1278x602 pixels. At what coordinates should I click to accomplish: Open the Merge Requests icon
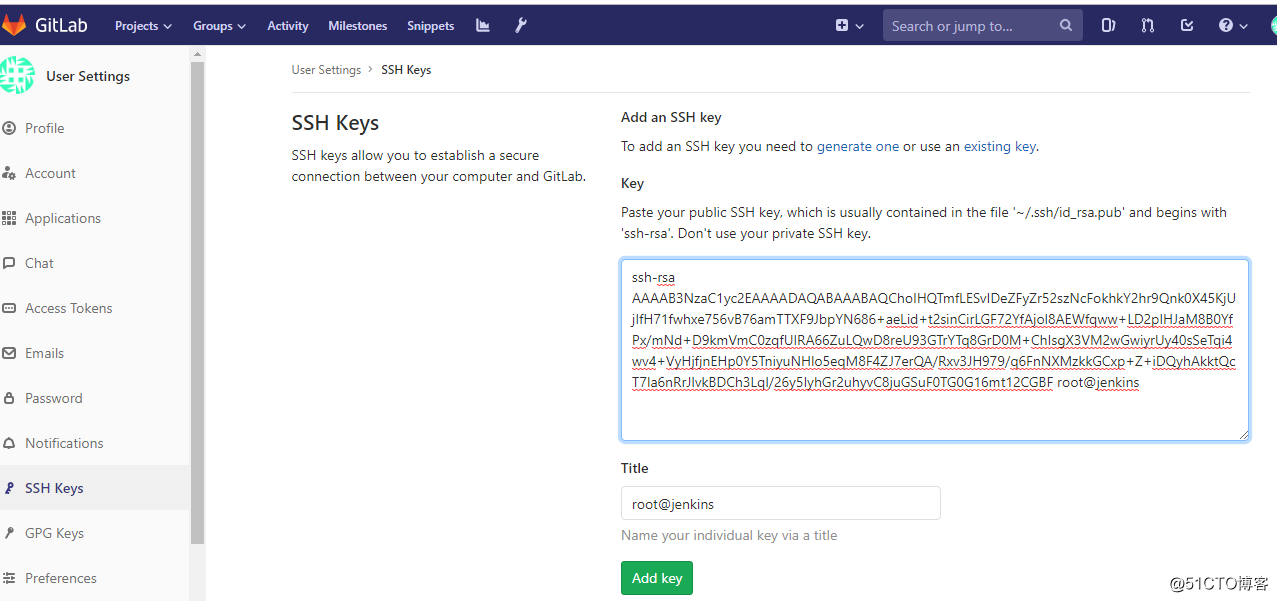coord(1146,25)
